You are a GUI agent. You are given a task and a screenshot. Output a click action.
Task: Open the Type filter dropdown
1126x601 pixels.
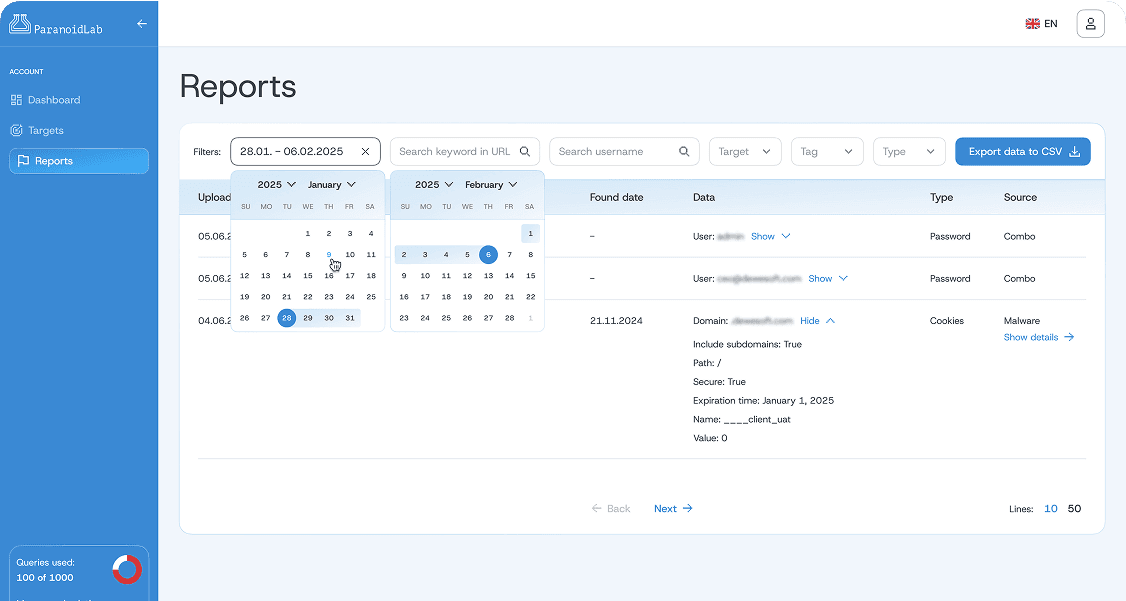coord(909,152)
